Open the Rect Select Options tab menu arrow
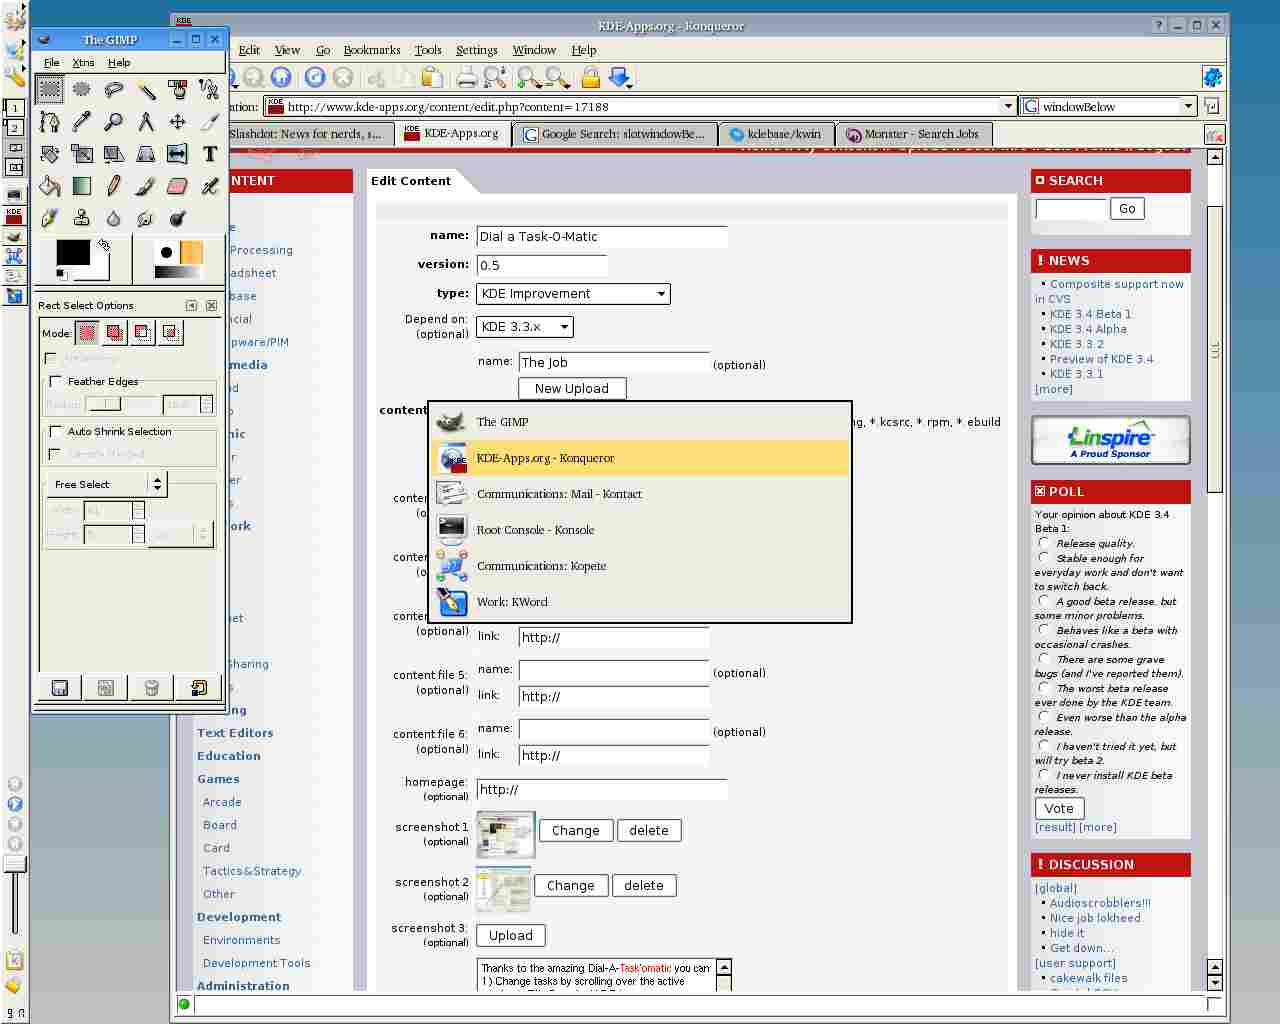The height and width of the screenshot is (1024, 1280). tap(191, 305)
